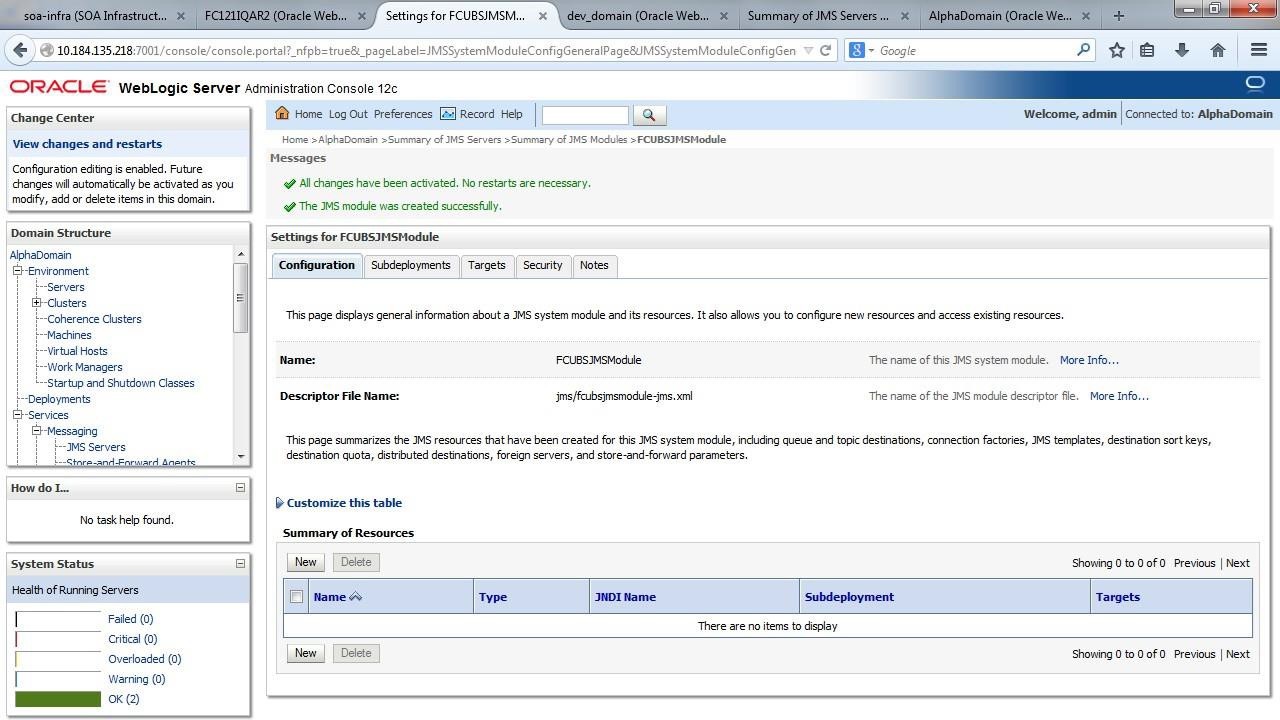The height and width of the screenshot is (720, 1280).
Task: Click the Failed (0) status link
Action: click(130, 619)
